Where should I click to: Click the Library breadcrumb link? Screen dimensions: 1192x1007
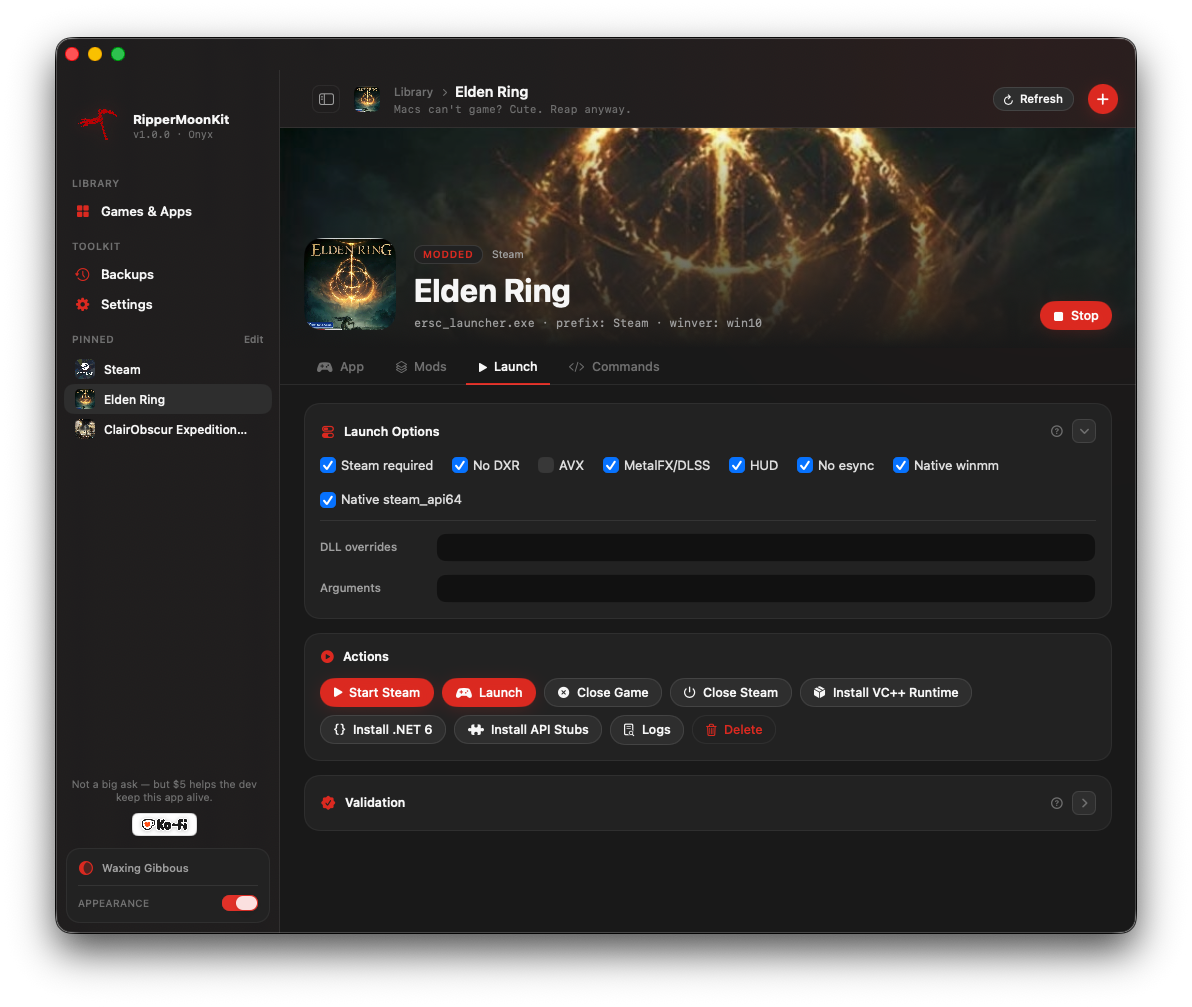(x=413, y=92)
